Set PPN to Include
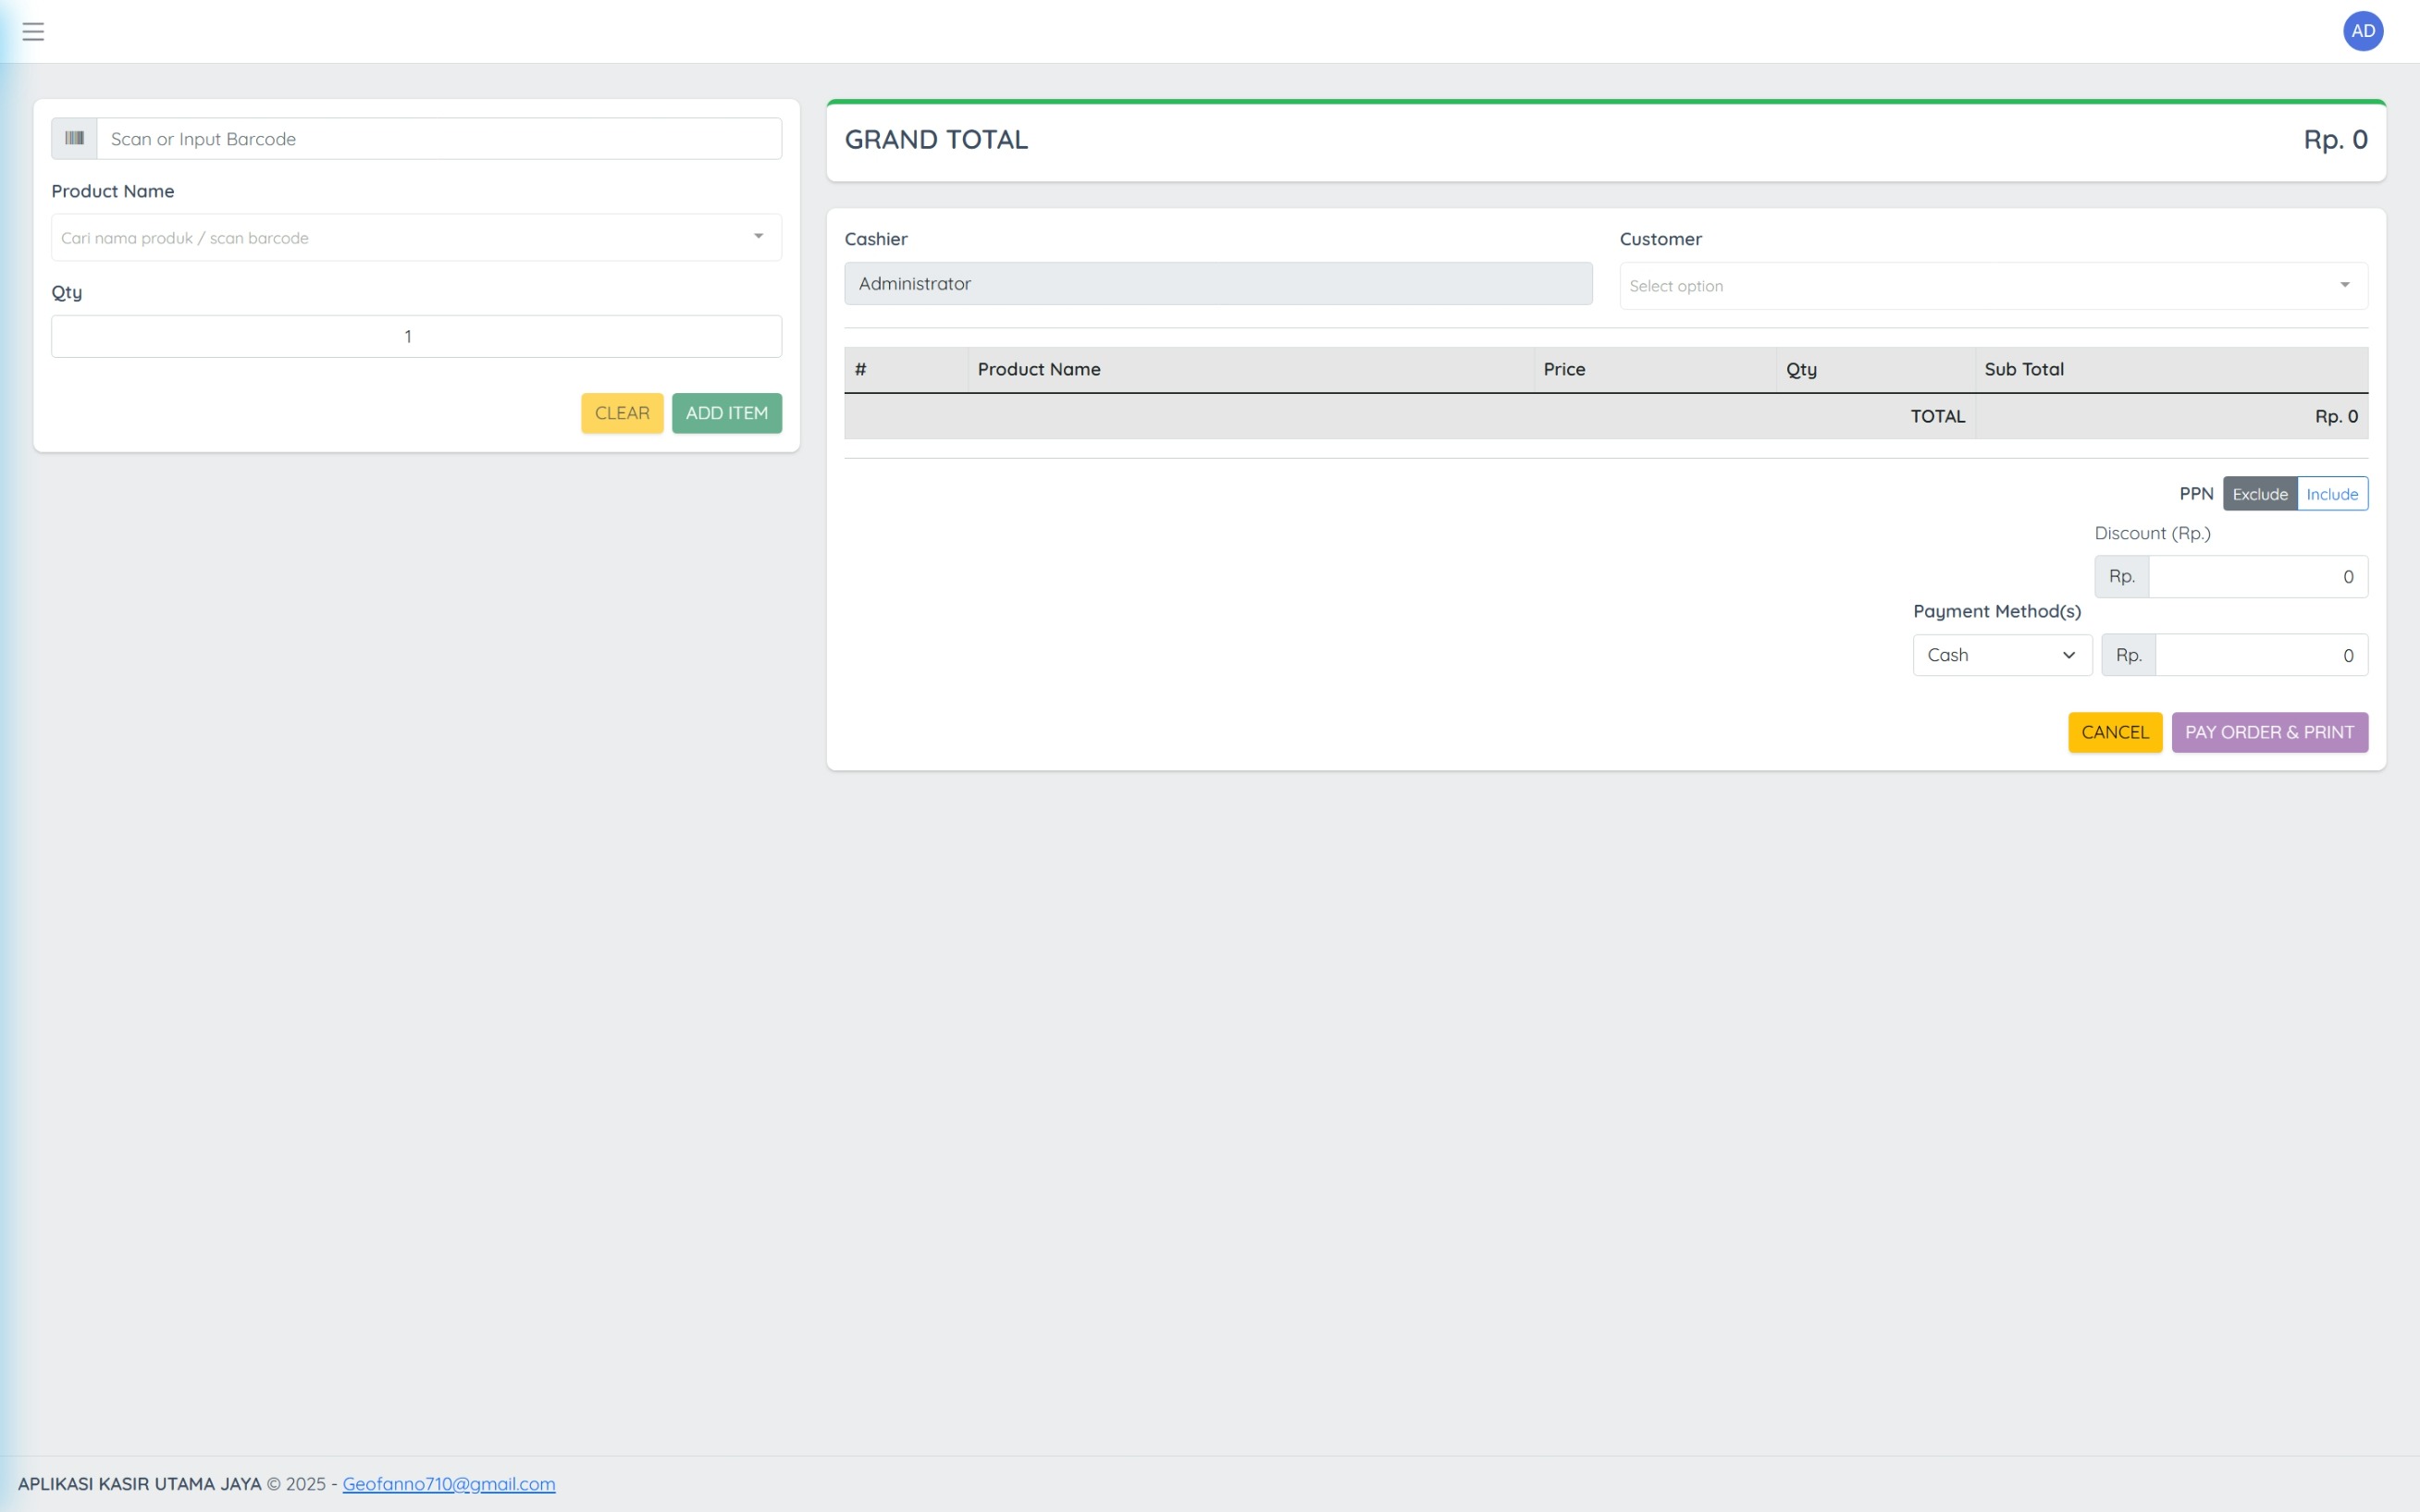 tap(2331, 494)
